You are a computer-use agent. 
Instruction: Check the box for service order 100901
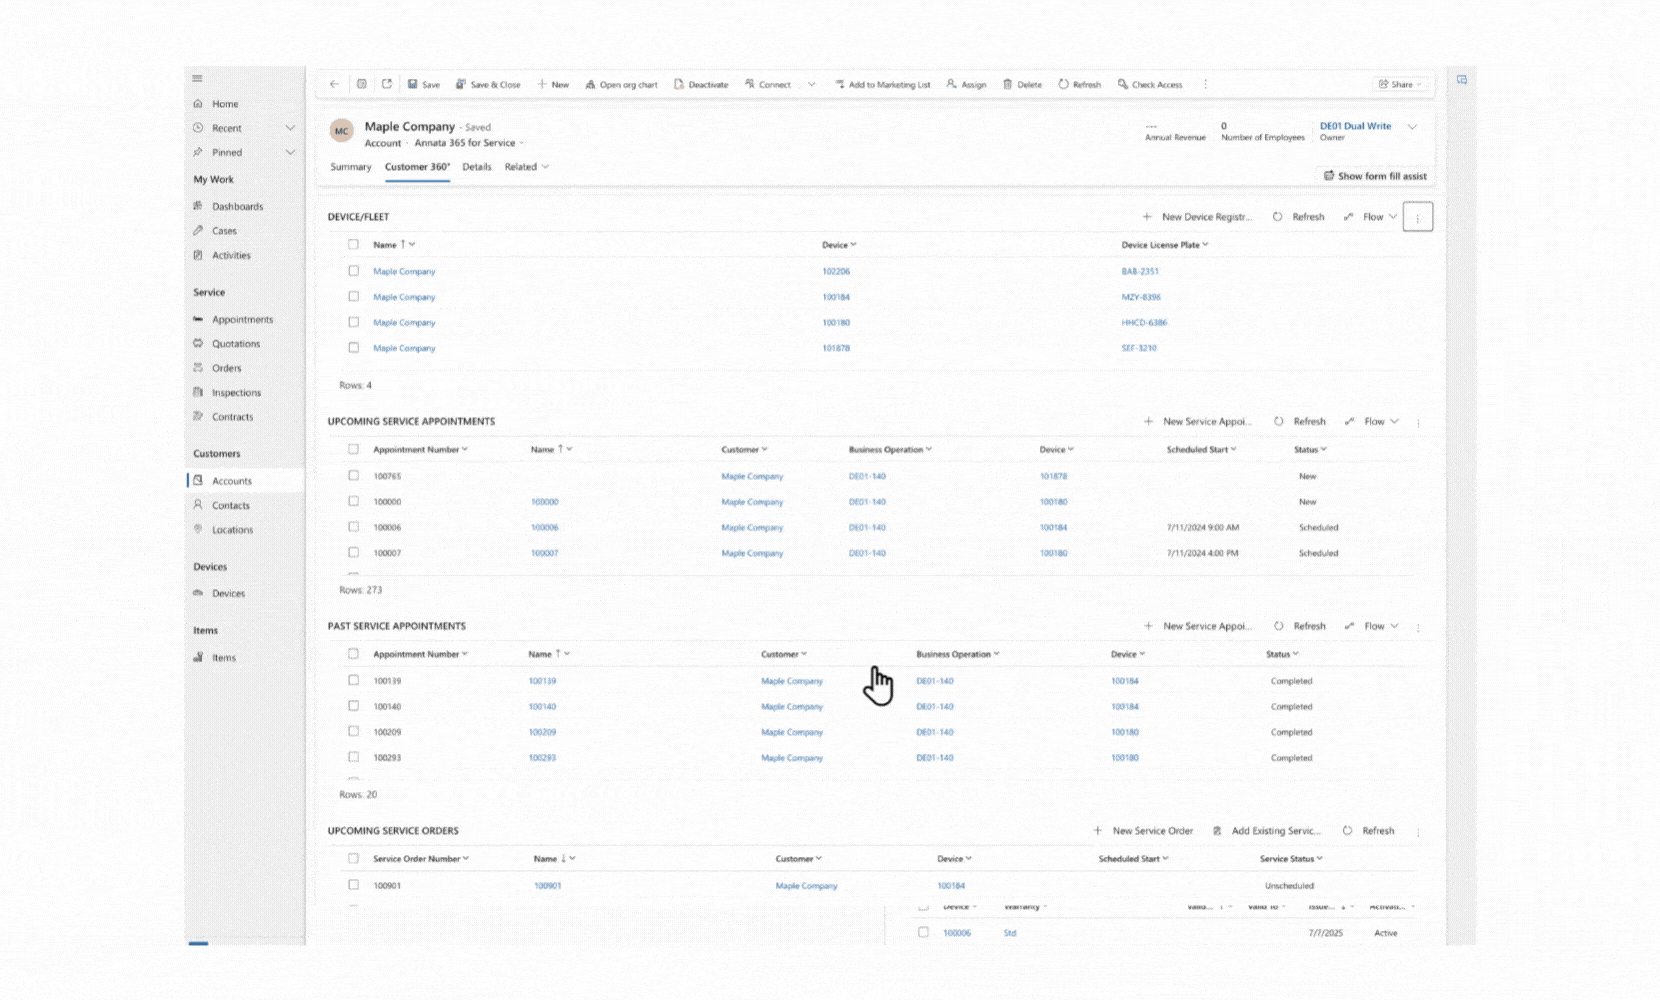[x=353, y=885]
